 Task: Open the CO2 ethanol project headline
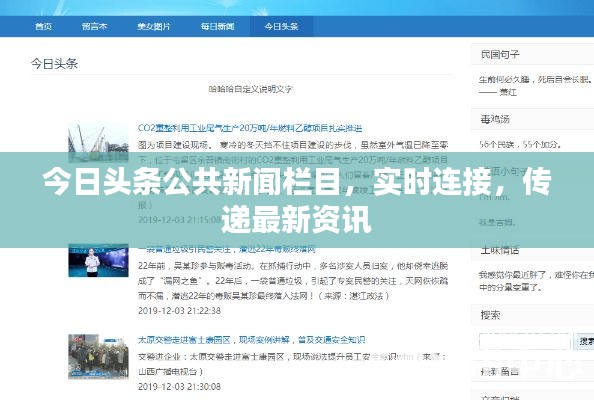(250, 128)
